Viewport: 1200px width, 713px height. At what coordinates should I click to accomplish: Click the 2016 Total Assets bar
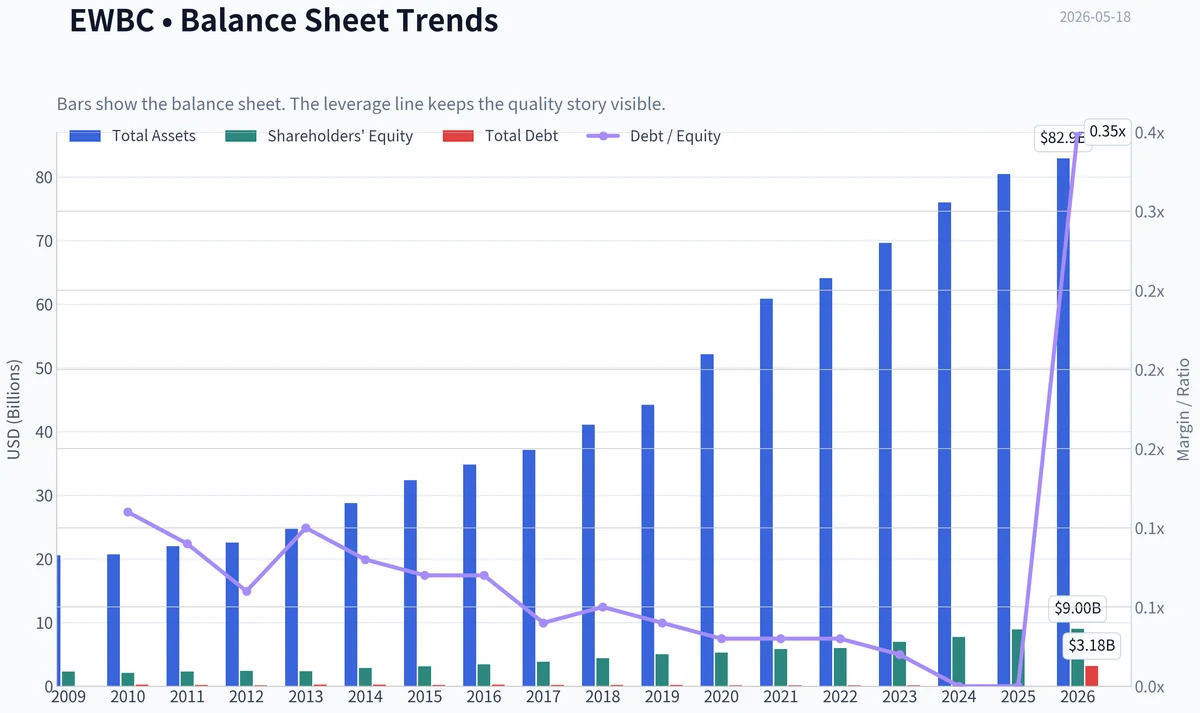coord(470,575)
